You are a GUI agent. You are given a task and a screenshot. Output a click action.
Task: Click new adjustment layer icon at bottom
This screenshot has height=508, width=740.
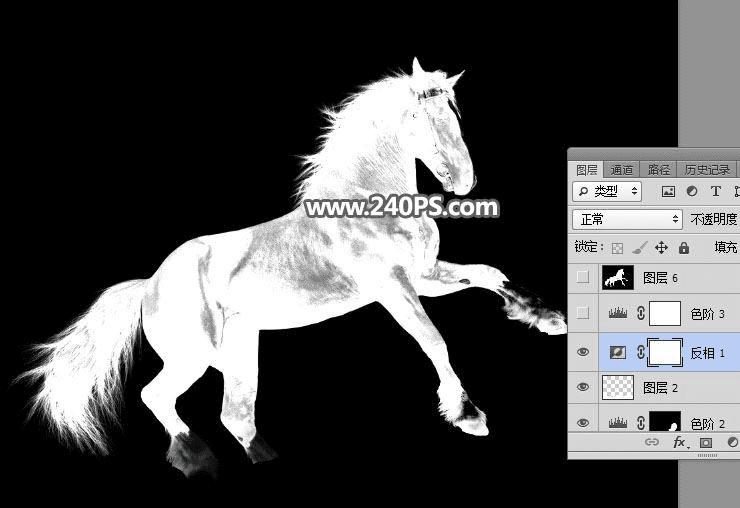coord(732,442)
